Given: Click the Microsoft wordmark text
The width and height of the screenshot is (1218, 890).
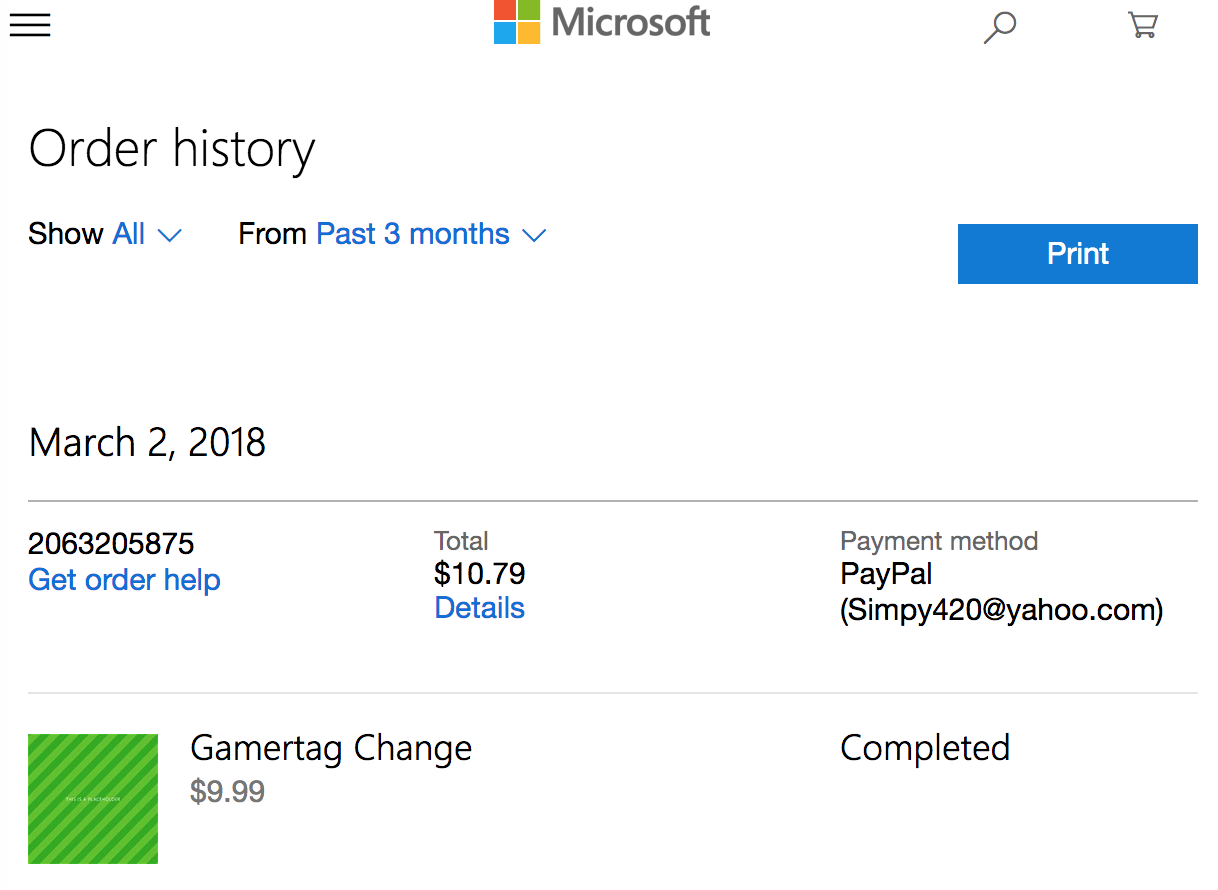Looking at the screenshot, I should pos(630,22).
